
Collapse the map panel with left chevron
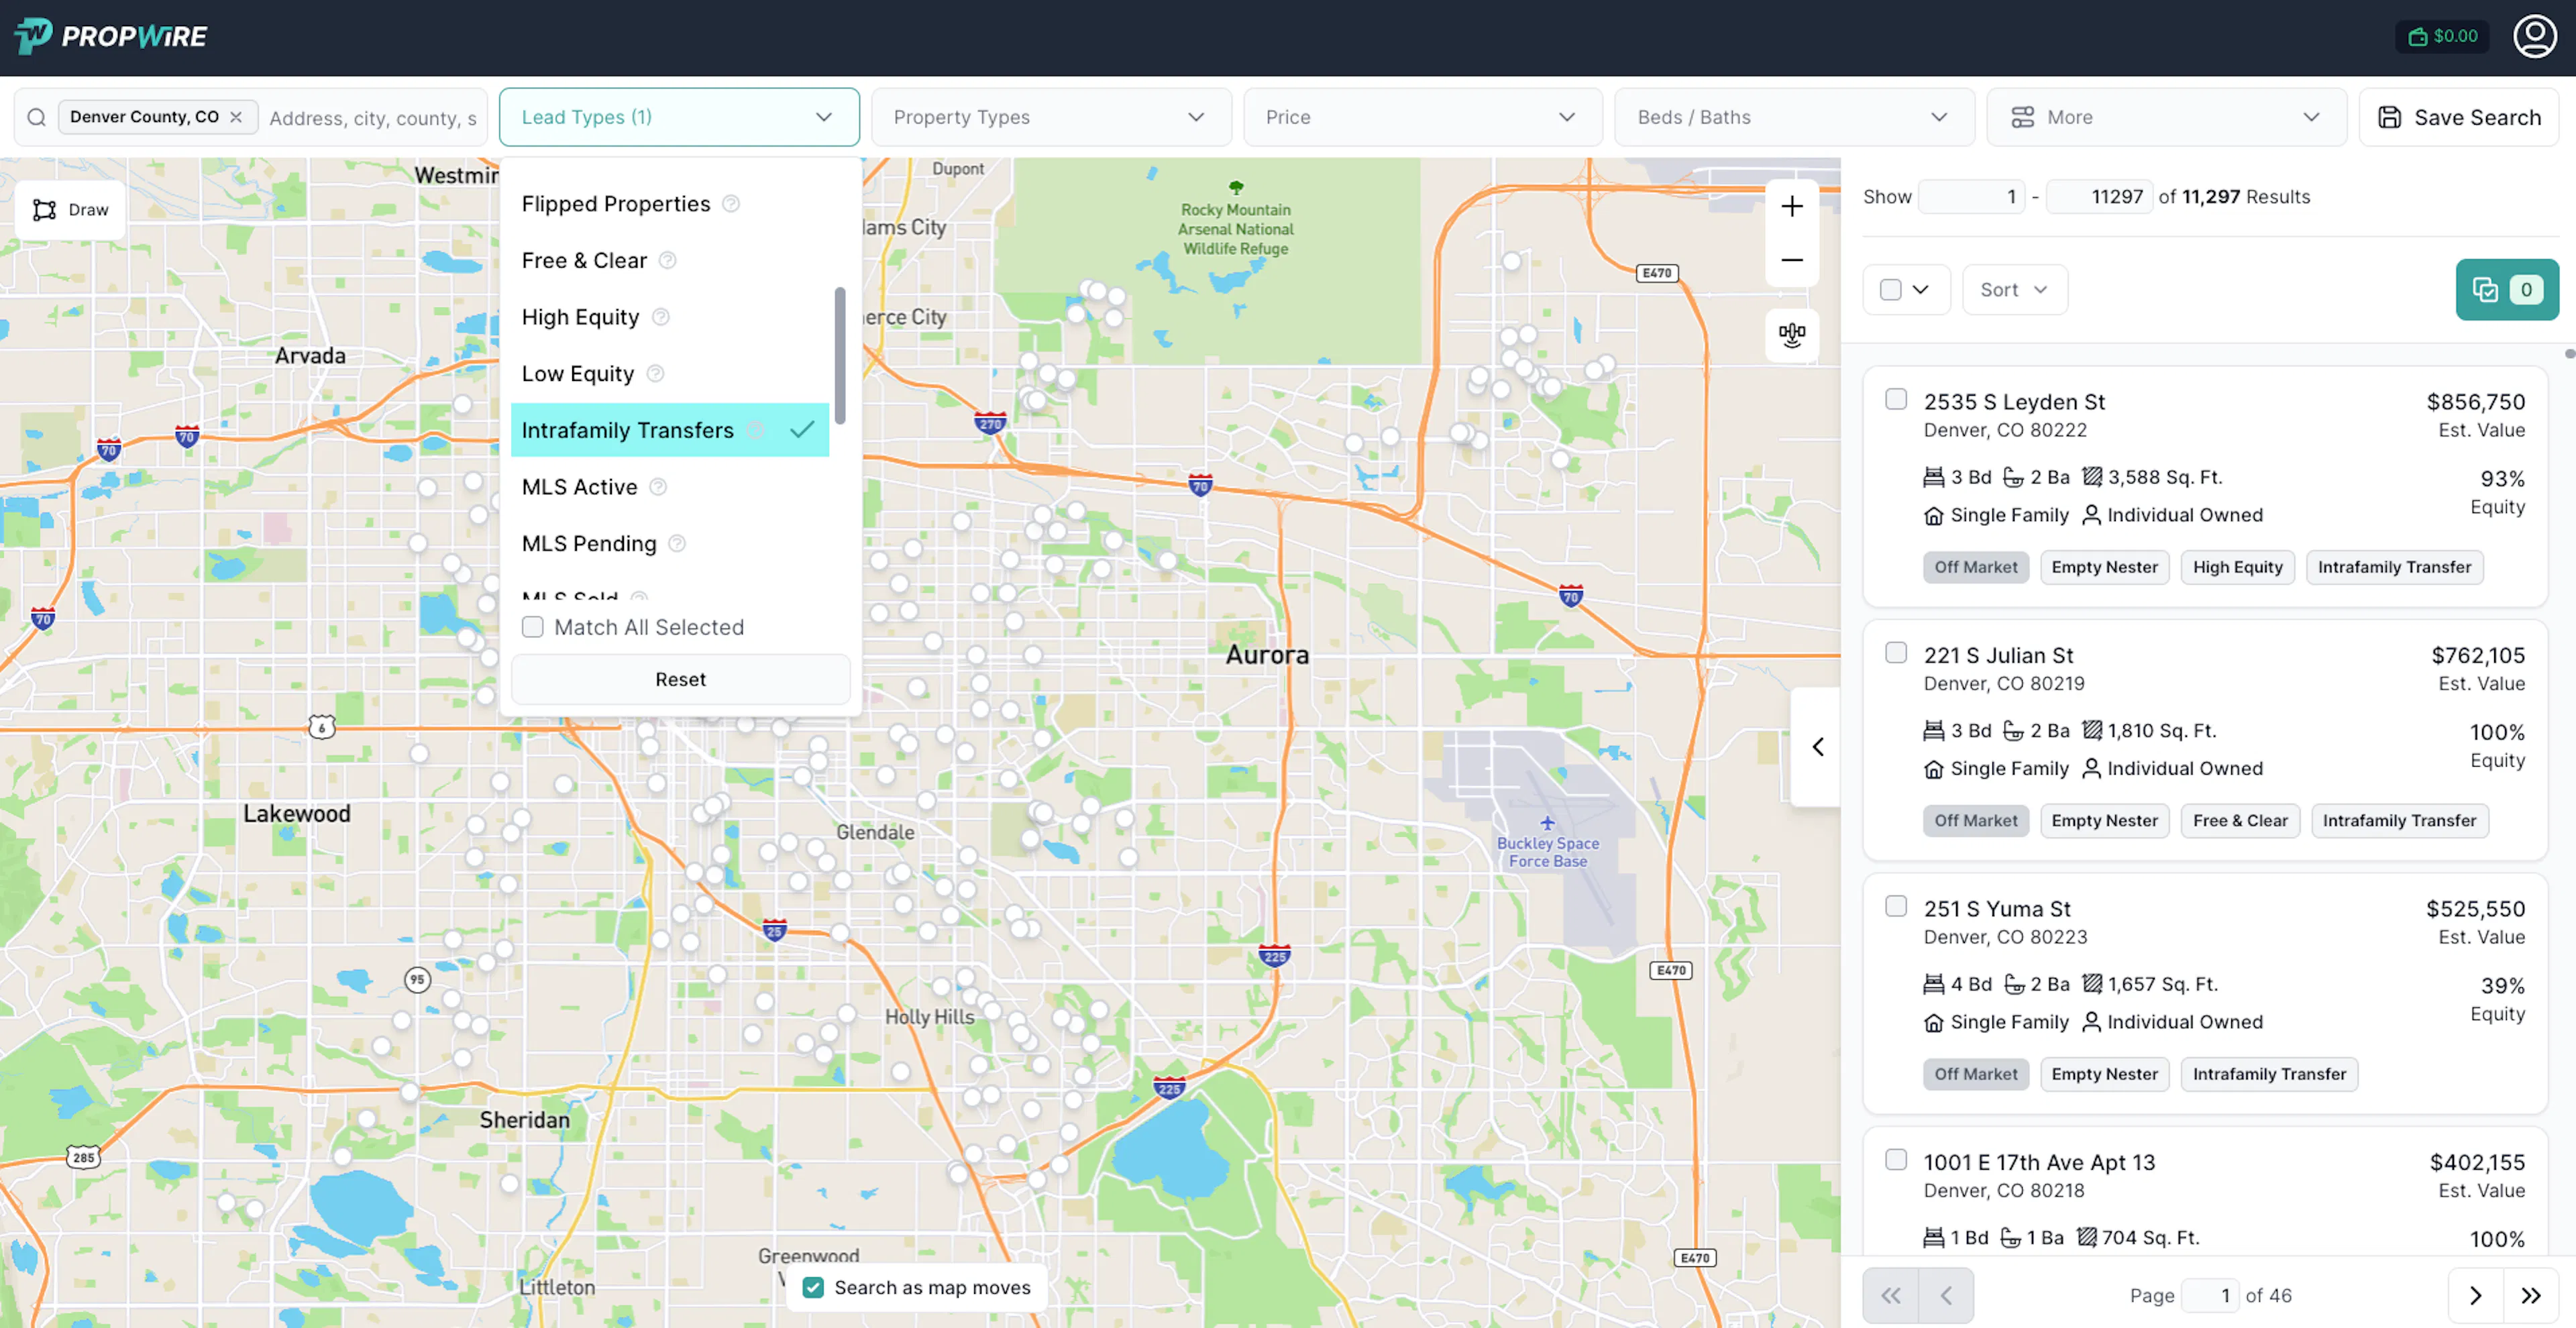point(1817,747)
